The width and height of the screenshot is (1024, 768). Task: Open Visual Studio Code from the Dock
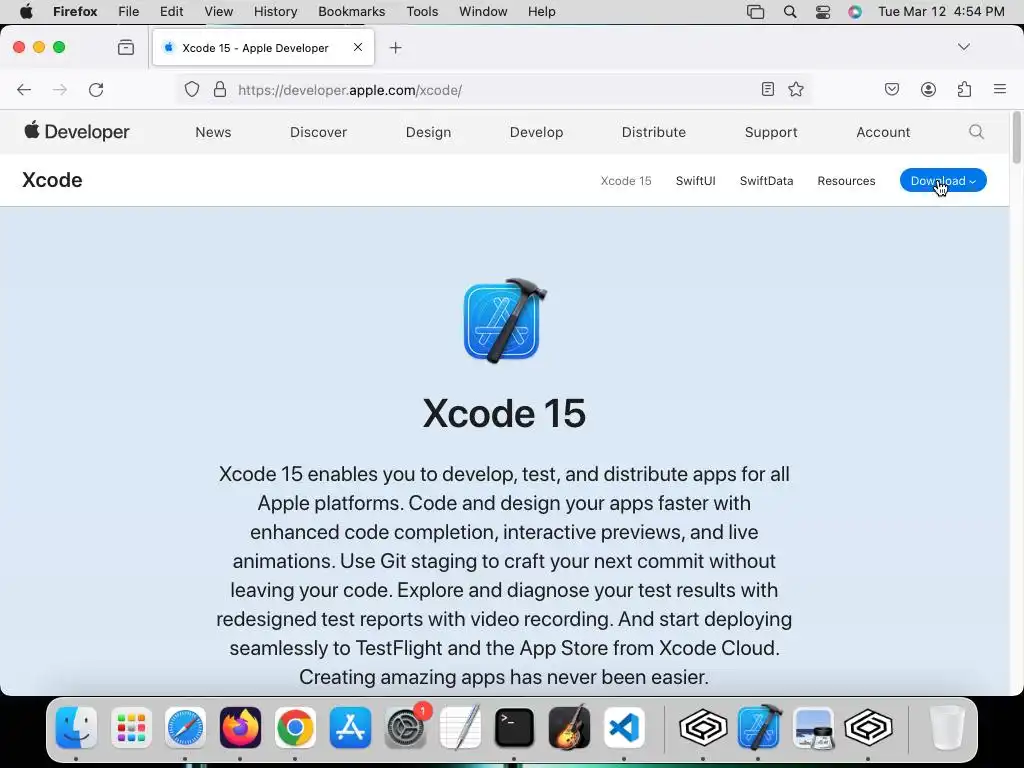tap(624, 728)
